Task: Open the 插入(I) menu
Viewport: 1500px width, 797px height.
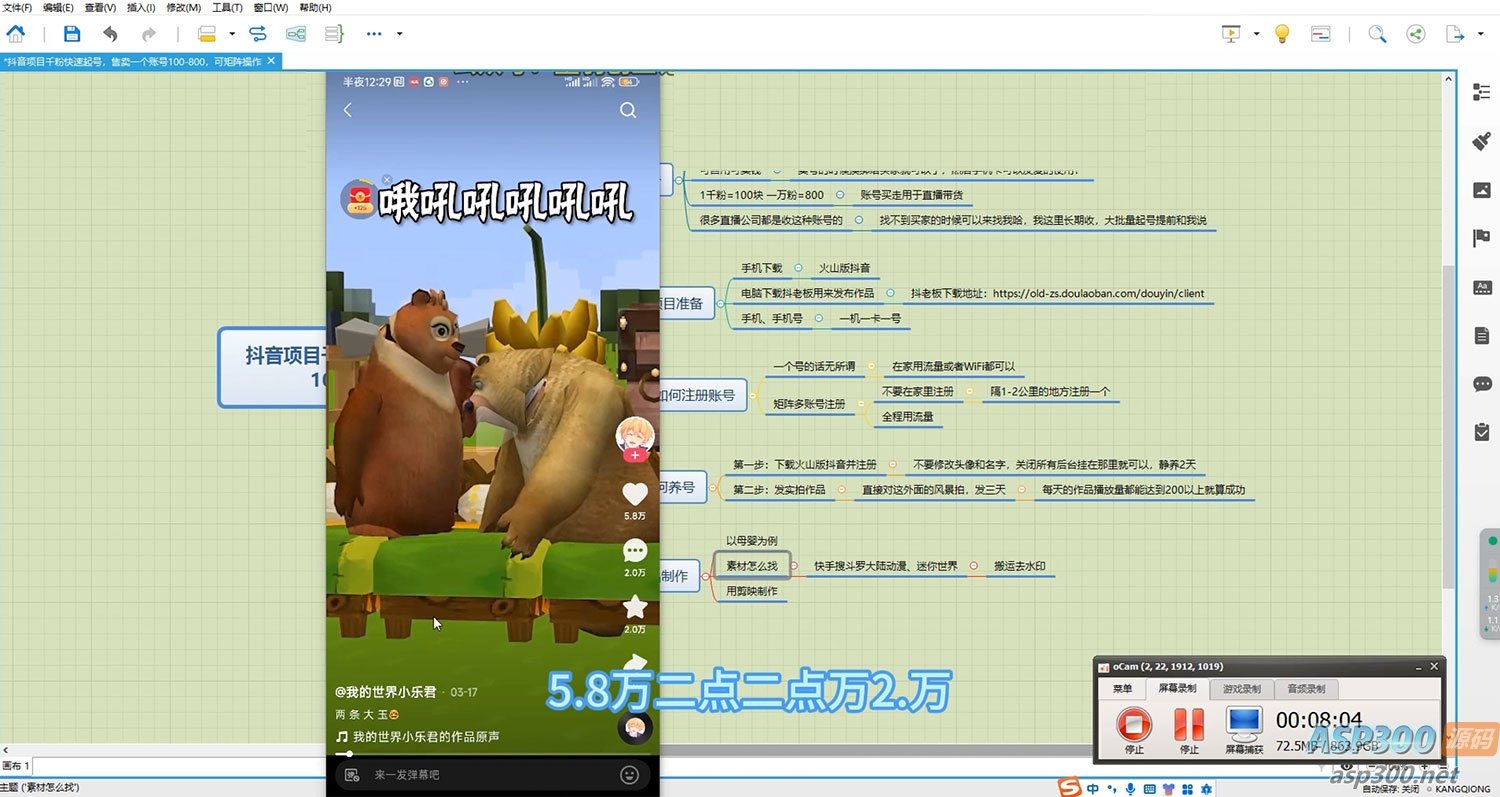Action: 141,7
